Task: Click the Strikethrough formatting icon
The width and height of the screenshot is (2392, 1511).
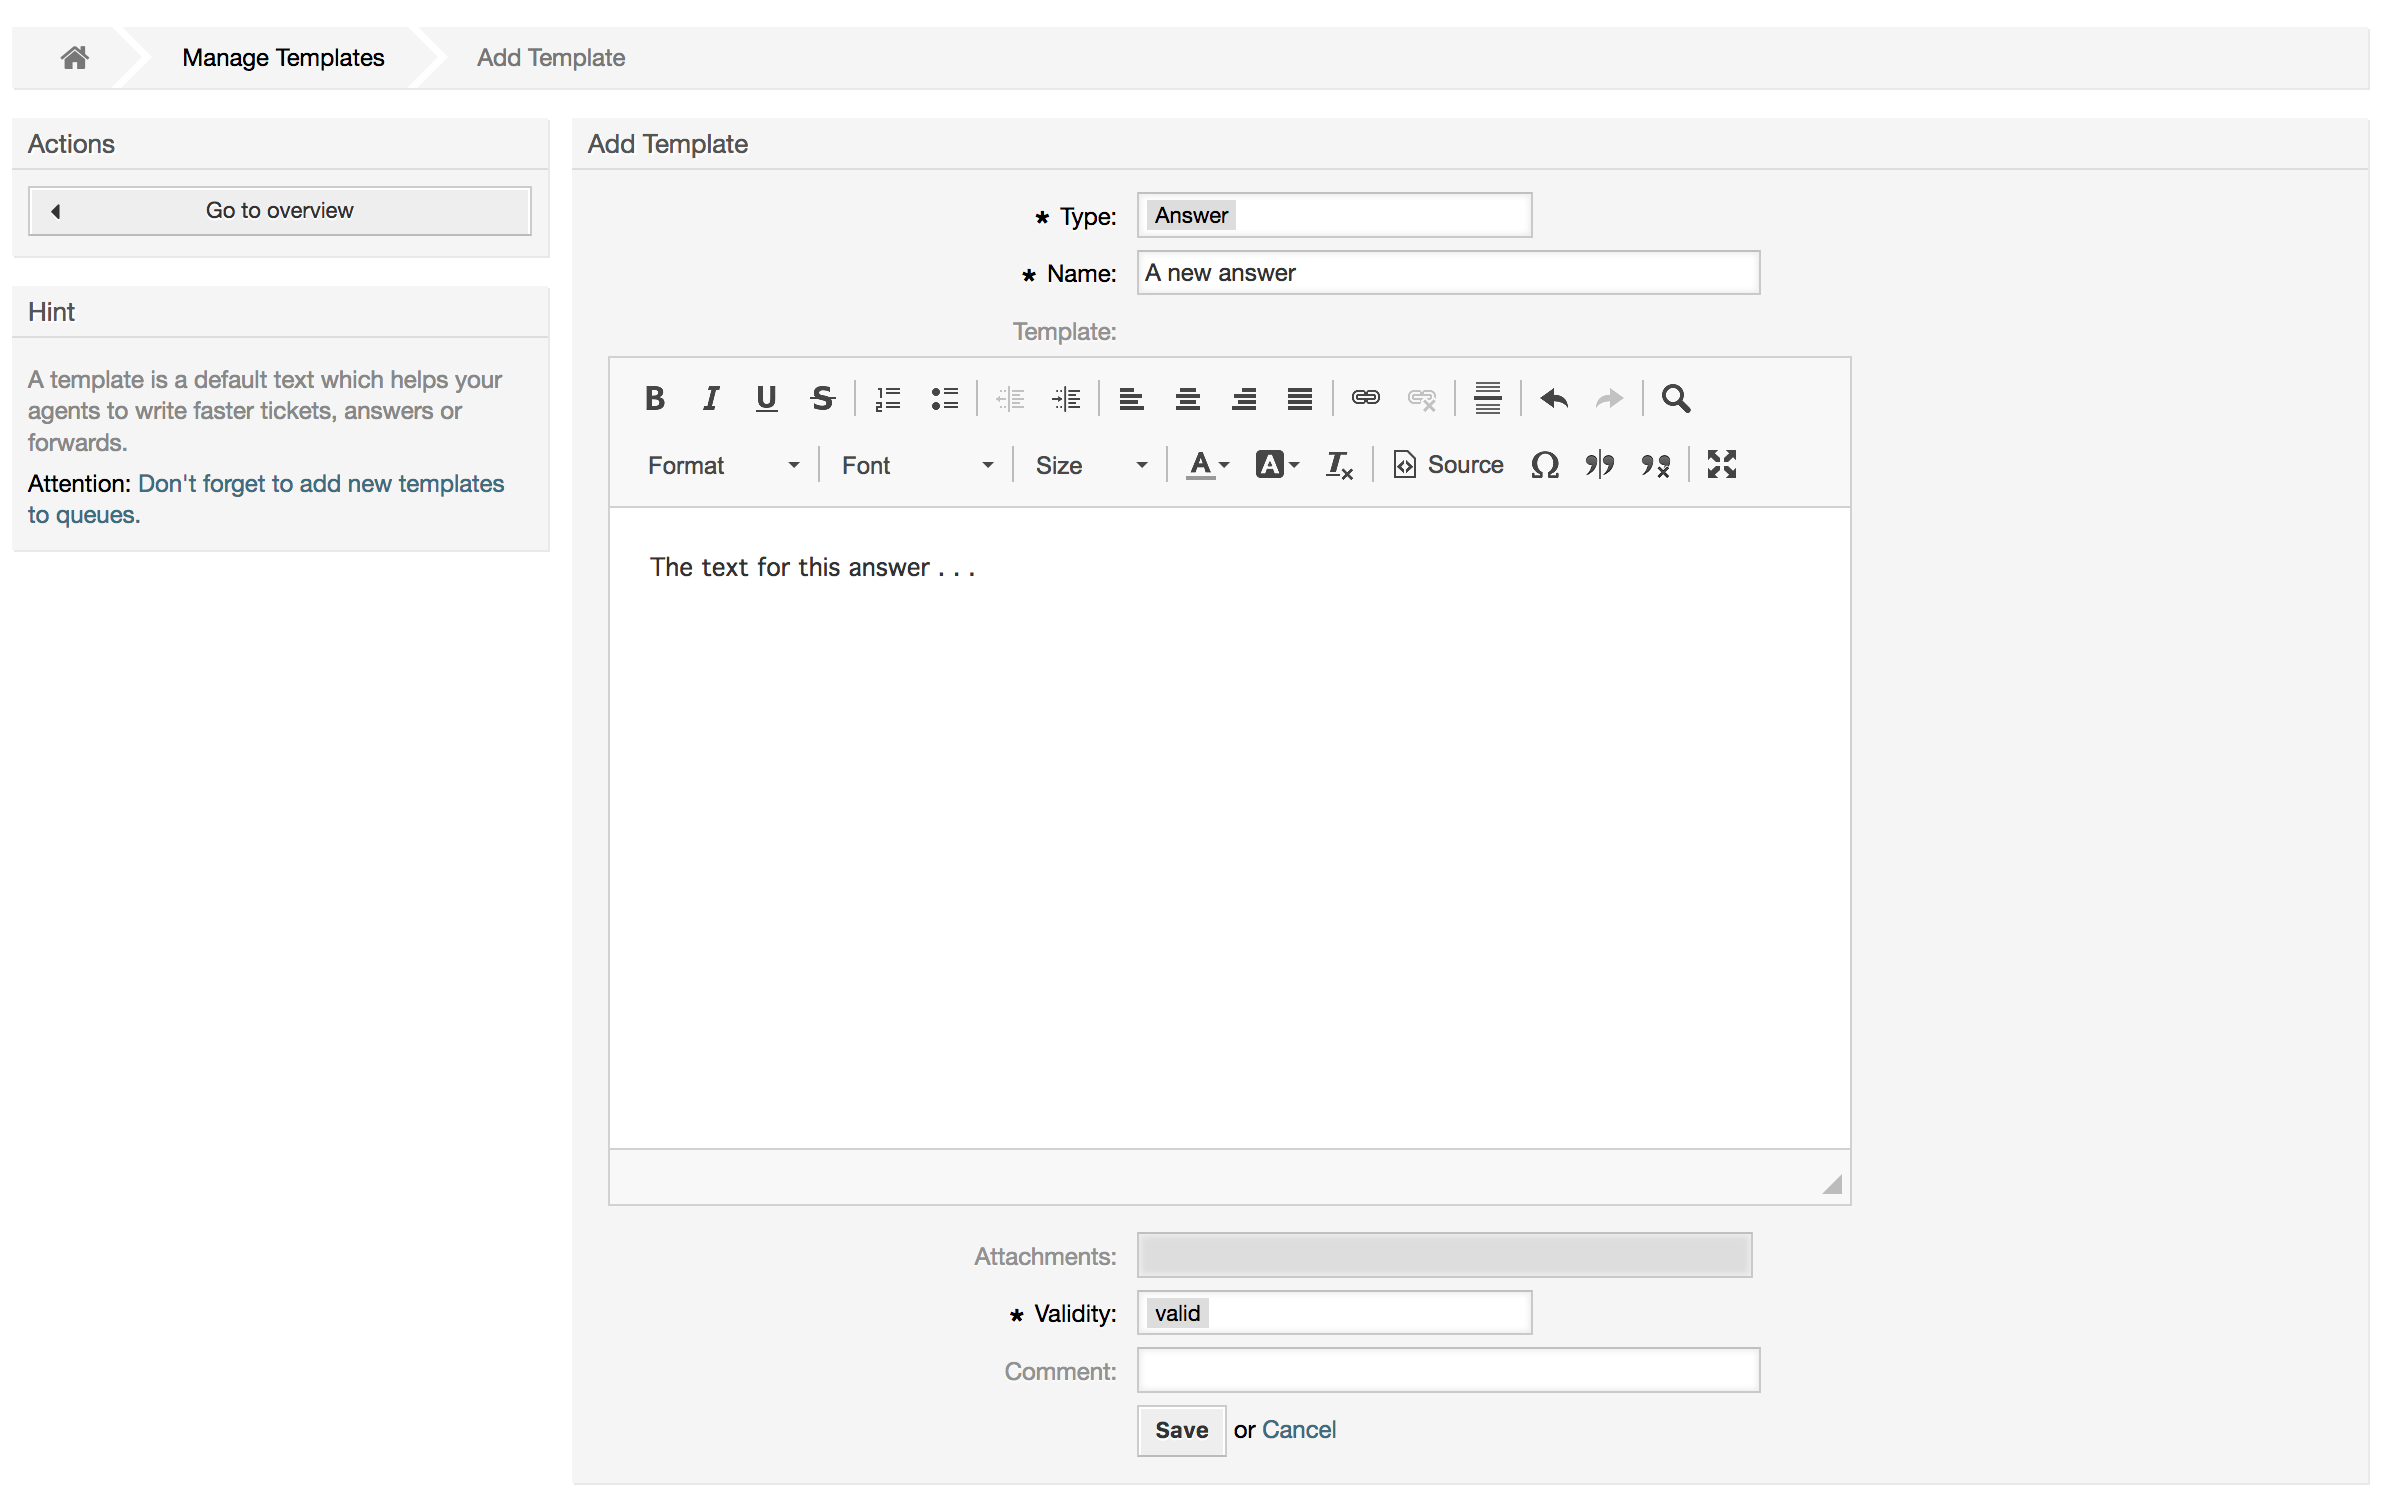Action: (x=822, y=397)
